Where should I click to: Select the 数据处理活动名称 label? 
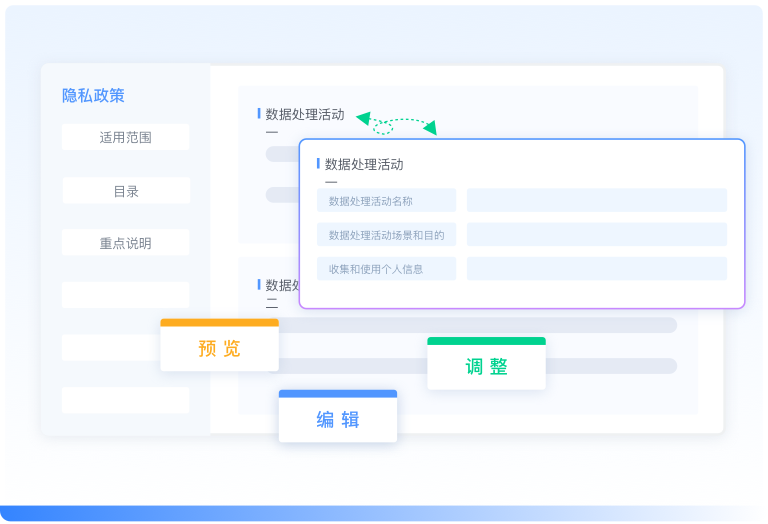pyautogui.click(x=386, y=200)
